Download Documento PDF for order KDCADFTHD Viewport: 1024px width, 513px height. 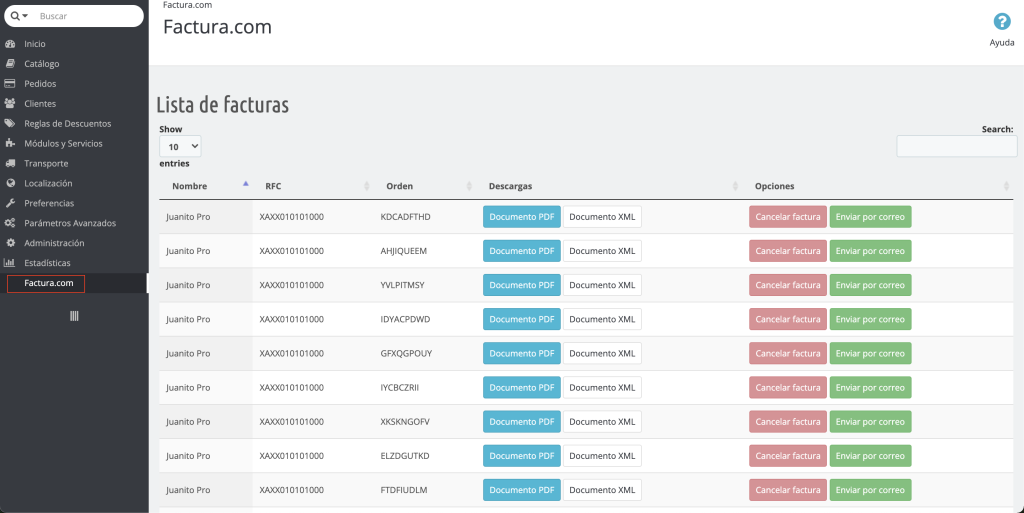point(522,217)
